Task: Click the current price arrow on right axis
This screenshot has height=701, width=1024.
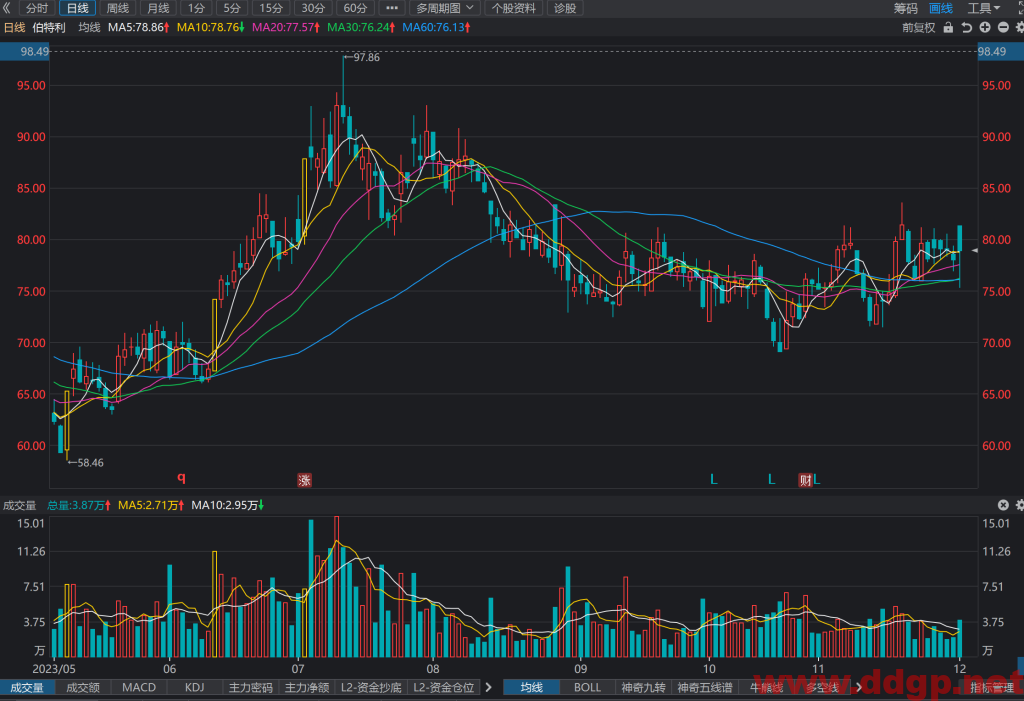Action: pyautogui.click(x=975, y=250)
